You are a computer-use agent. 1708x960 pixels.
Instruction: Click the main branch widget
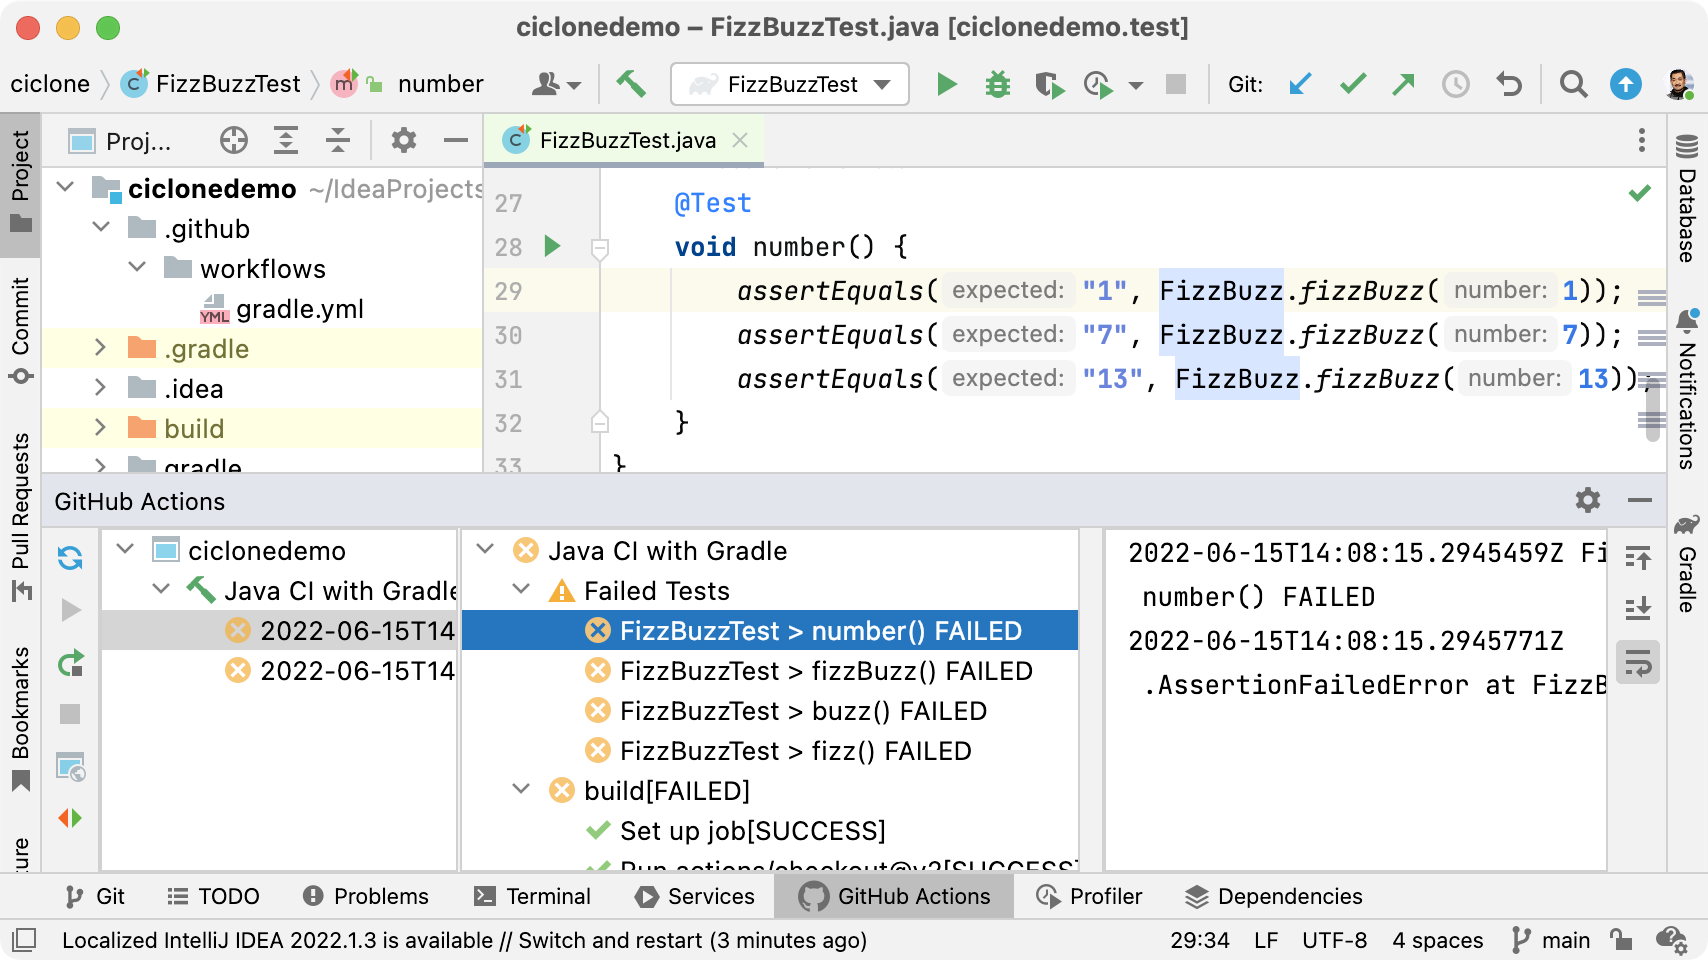coord(1551,940)
